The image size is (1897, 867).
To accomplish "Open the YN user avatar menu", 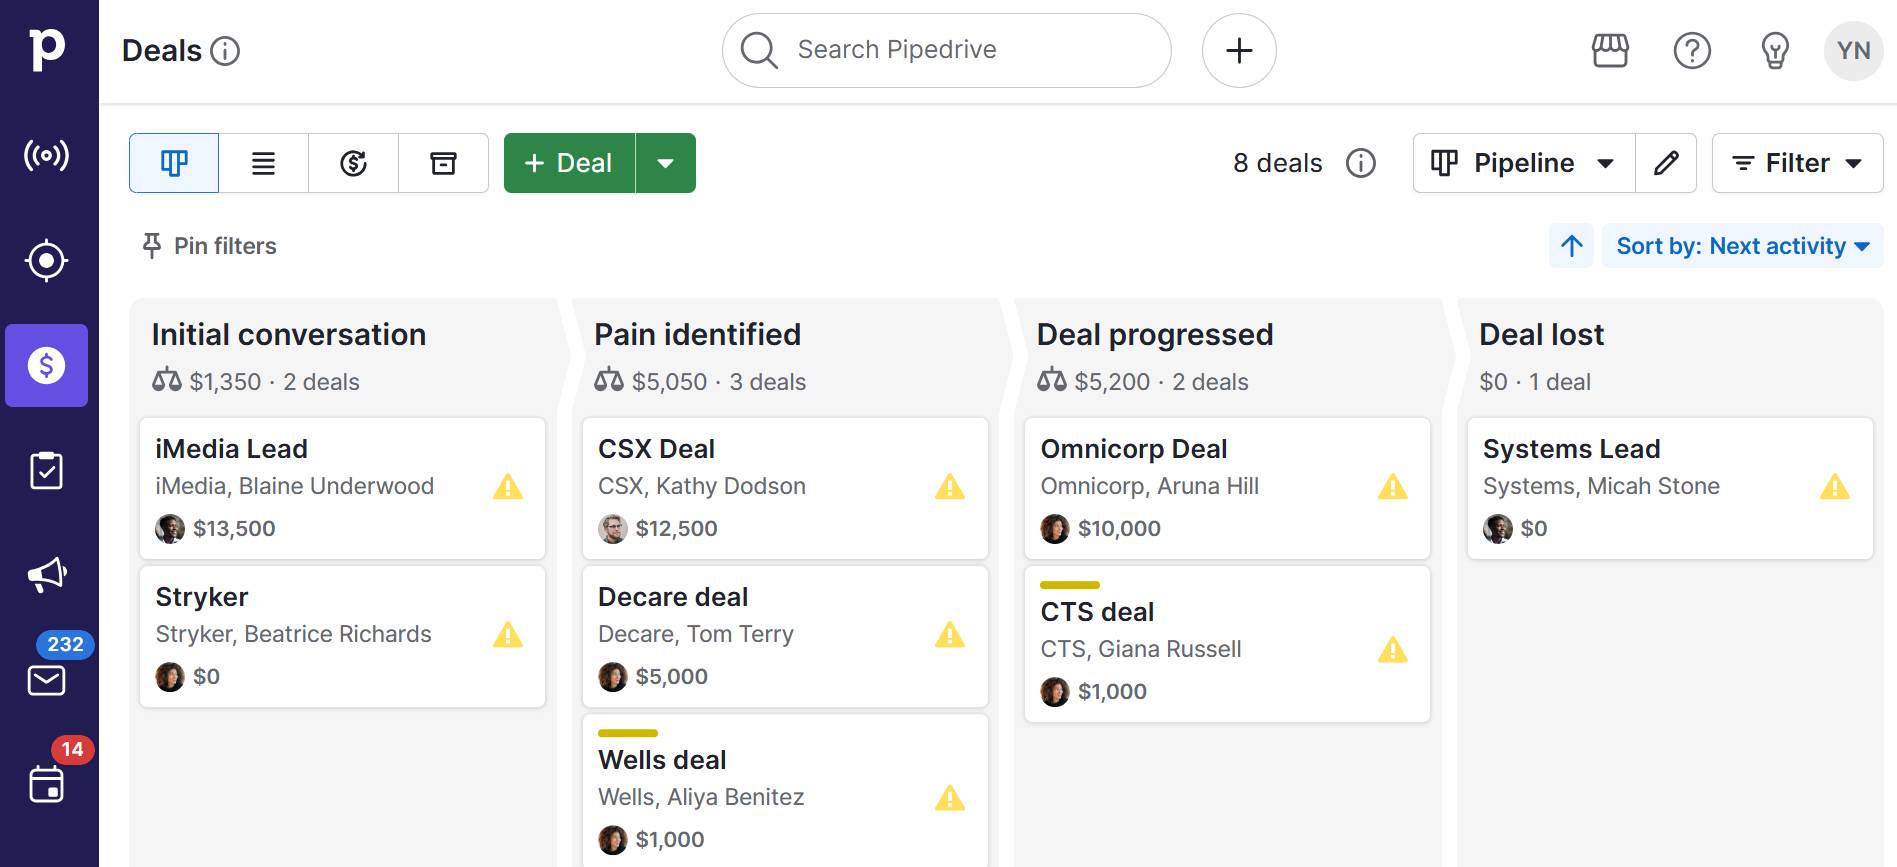I will coord(1853,50).
